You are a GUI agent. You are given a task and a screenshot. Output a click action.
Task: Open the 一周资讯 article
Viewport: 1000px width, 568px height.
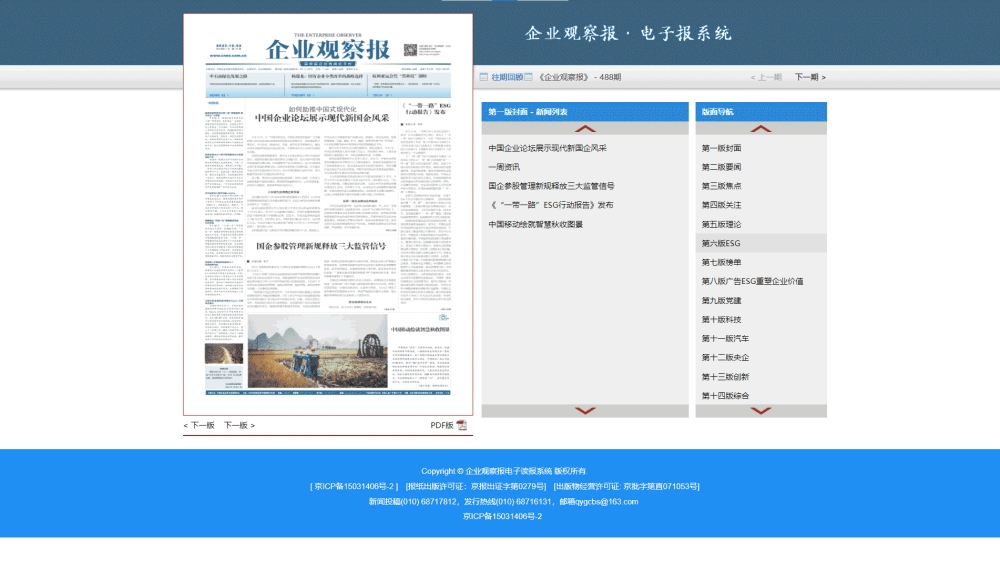tap(504, 167)
